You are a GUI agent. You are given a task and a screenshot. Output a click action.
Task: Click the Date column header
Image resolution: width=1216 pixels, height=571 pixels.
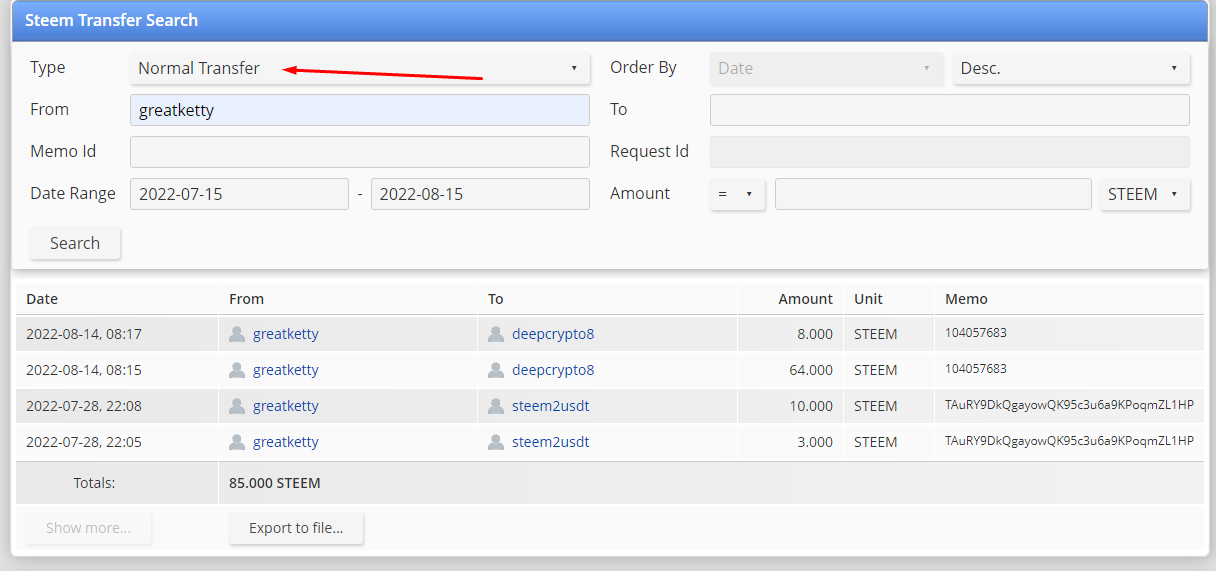(117, 299)
